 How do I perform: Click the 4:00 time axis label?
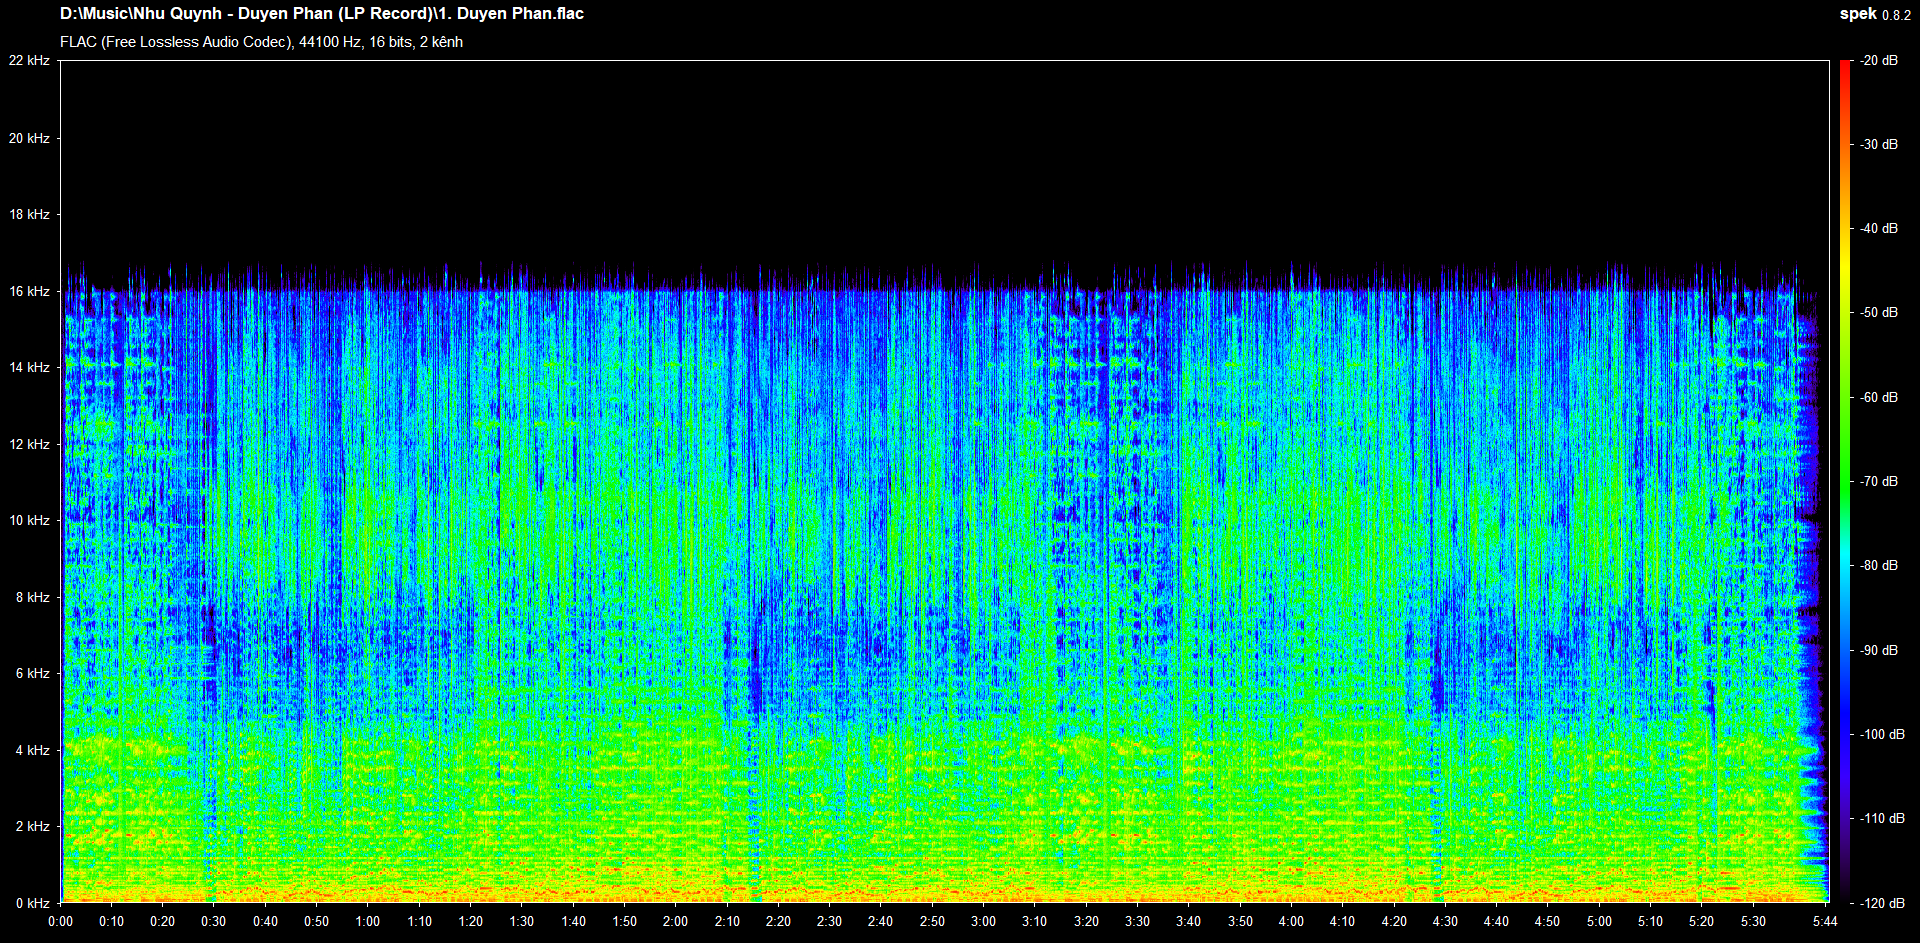[x=1292, y=922]
